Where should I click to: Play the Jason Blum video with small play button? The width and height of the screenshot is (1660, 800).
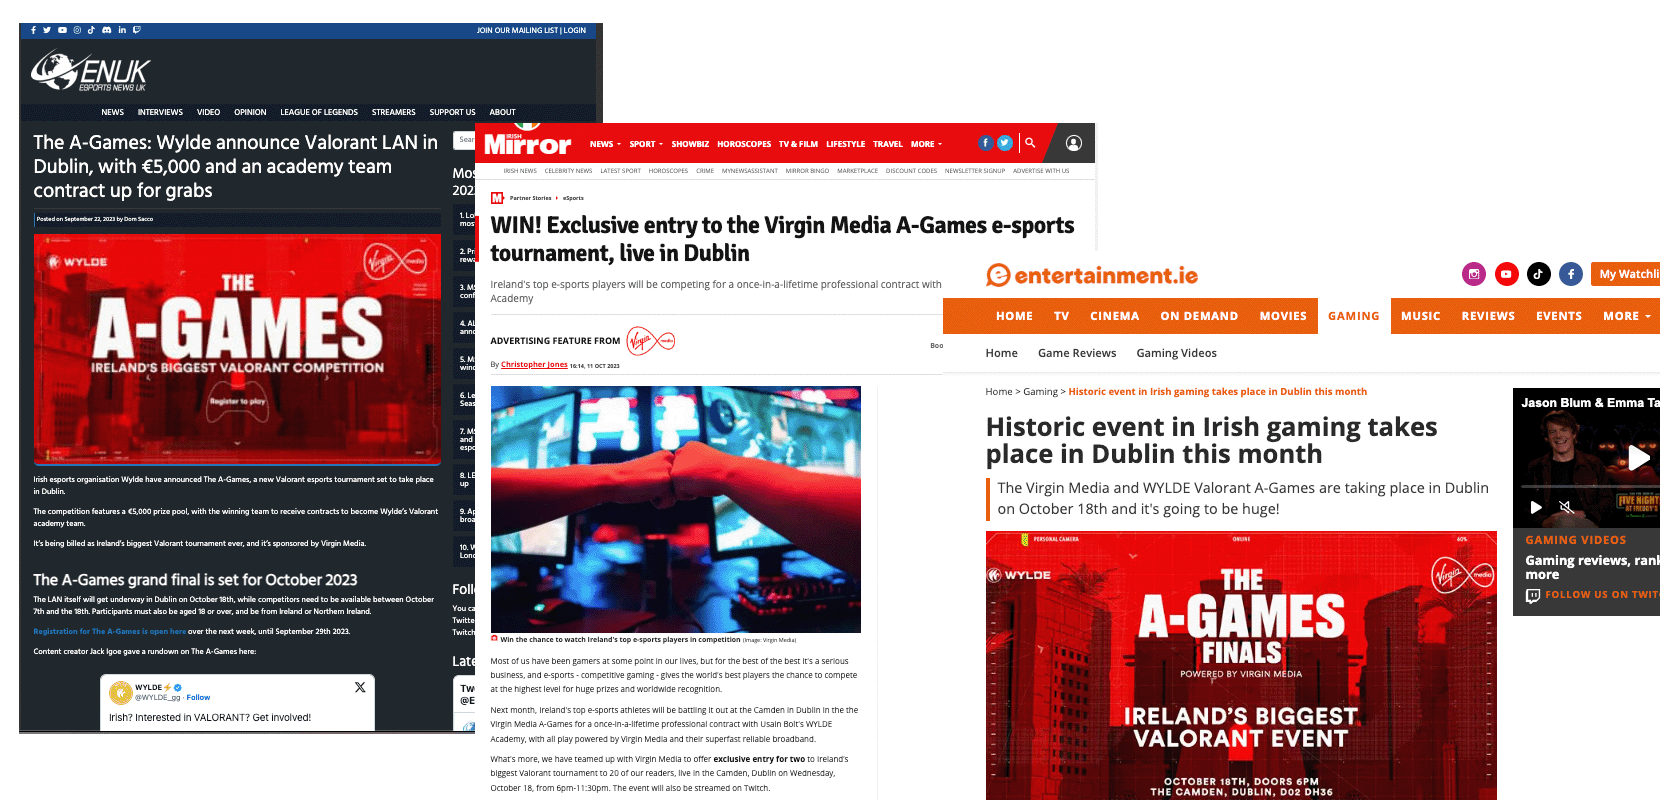[1536, 507]
